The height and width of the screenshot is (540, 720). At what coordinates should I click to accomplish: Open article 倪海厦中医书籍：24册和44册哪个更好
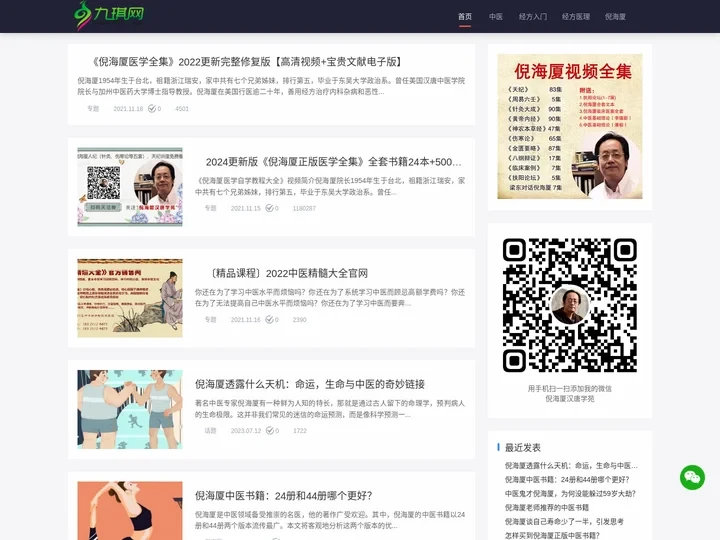[x=283, y=495]
